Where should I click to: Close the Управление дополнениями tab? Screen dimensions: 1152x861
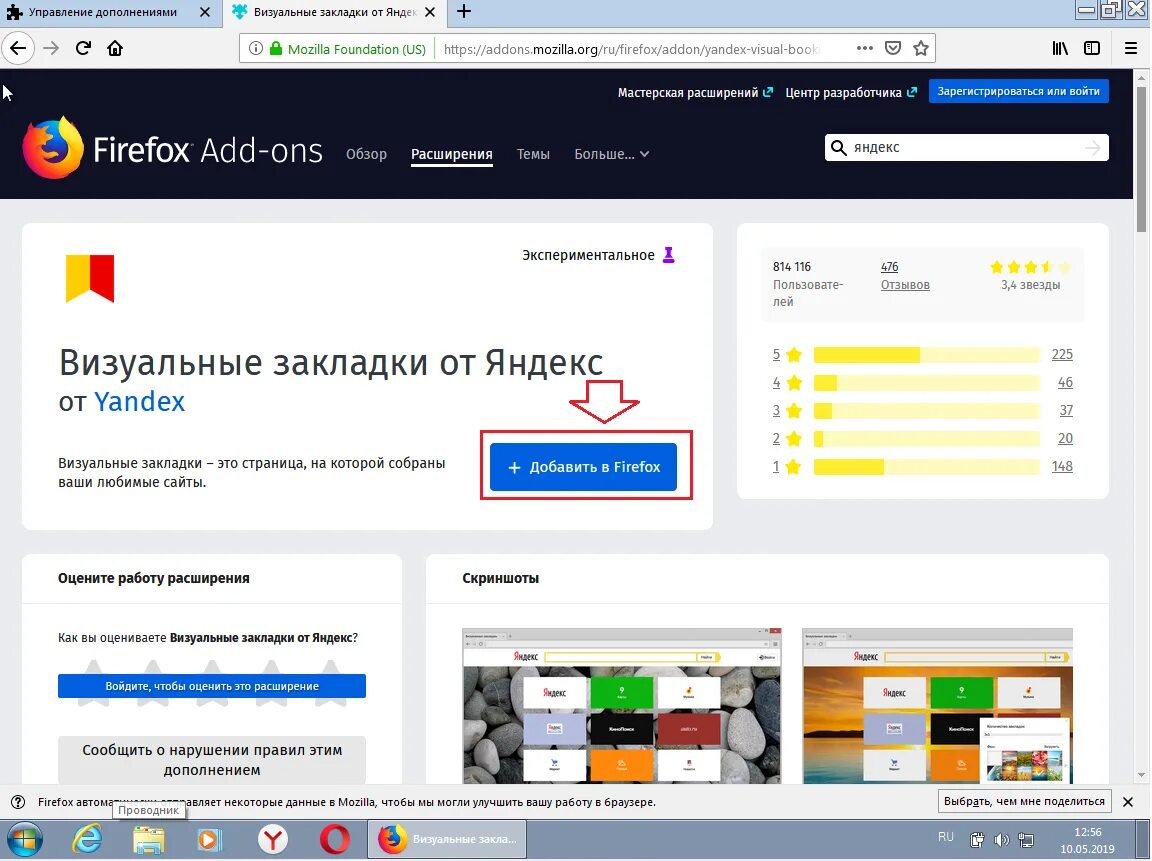coord(205,12)
